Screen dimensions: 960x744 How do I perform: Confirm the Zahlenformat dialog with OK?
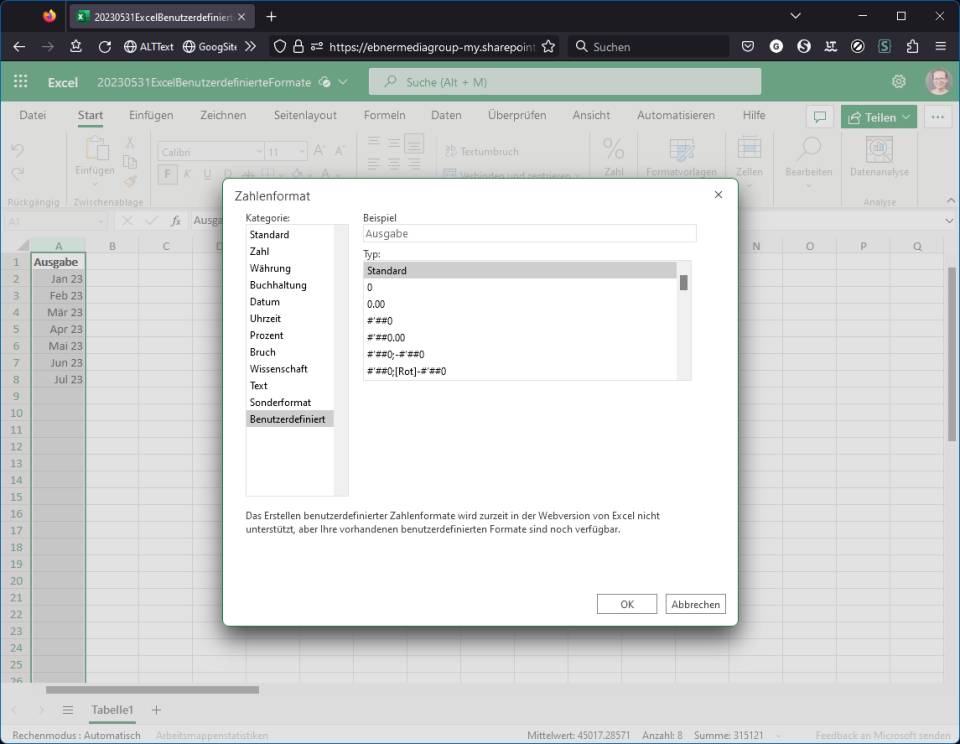626,603
